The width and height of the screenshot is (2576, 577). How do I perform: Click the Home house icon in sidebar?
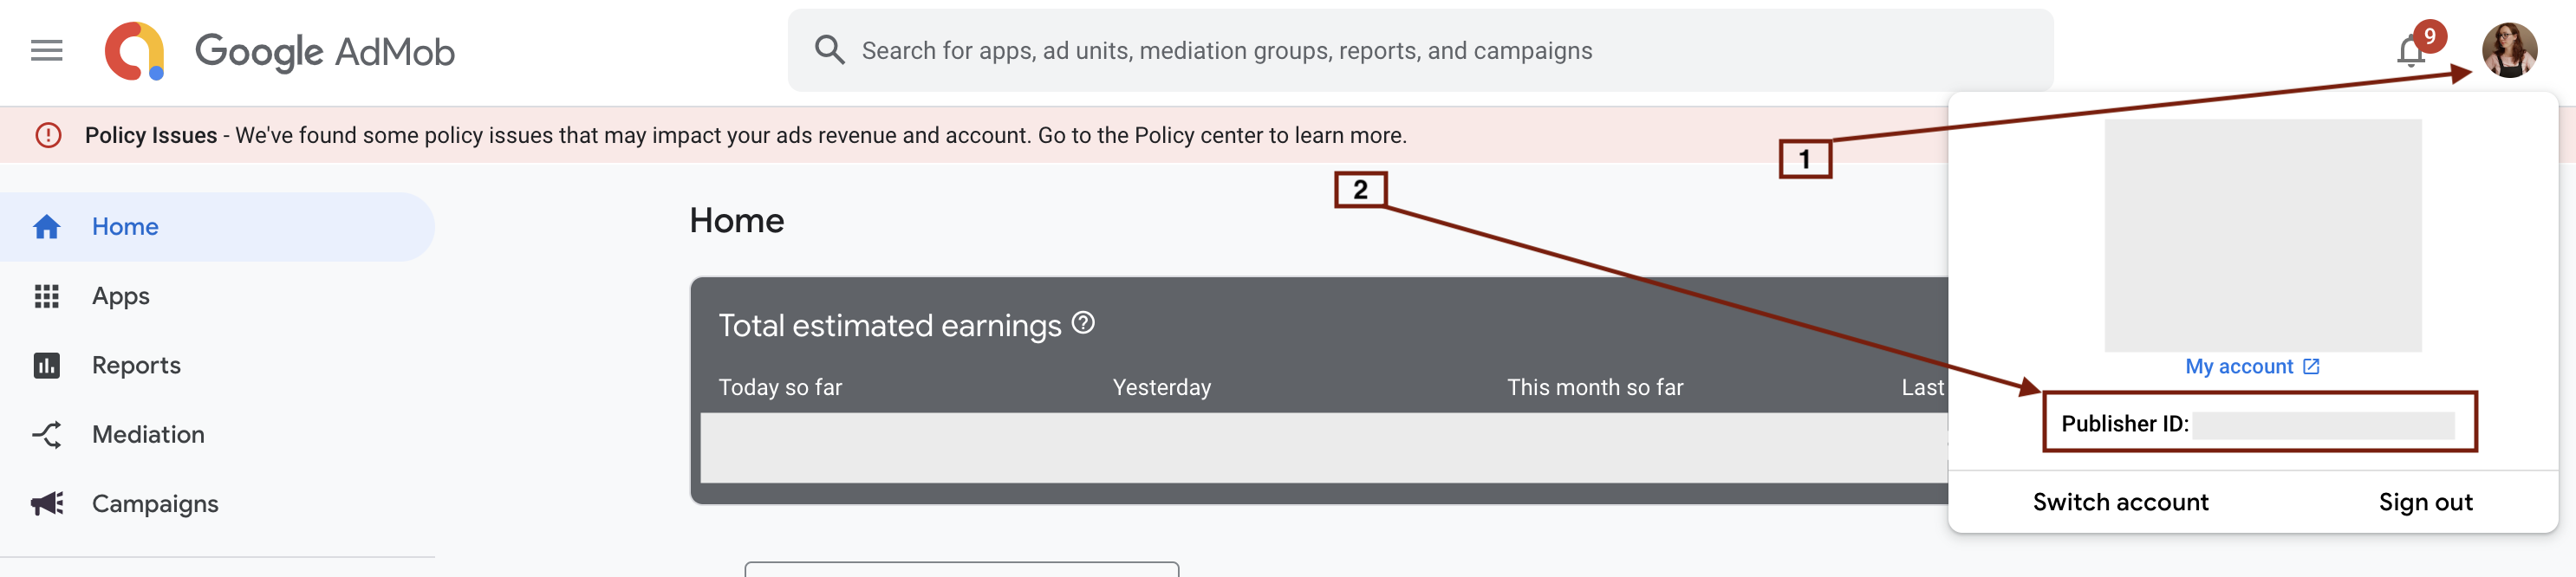tap(46, 227)
